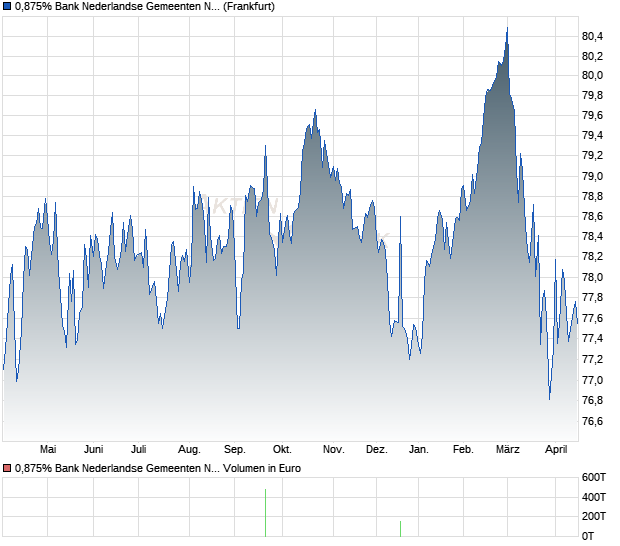Click the 'Jan.' month axis label
620x546 pixels.
419,450
